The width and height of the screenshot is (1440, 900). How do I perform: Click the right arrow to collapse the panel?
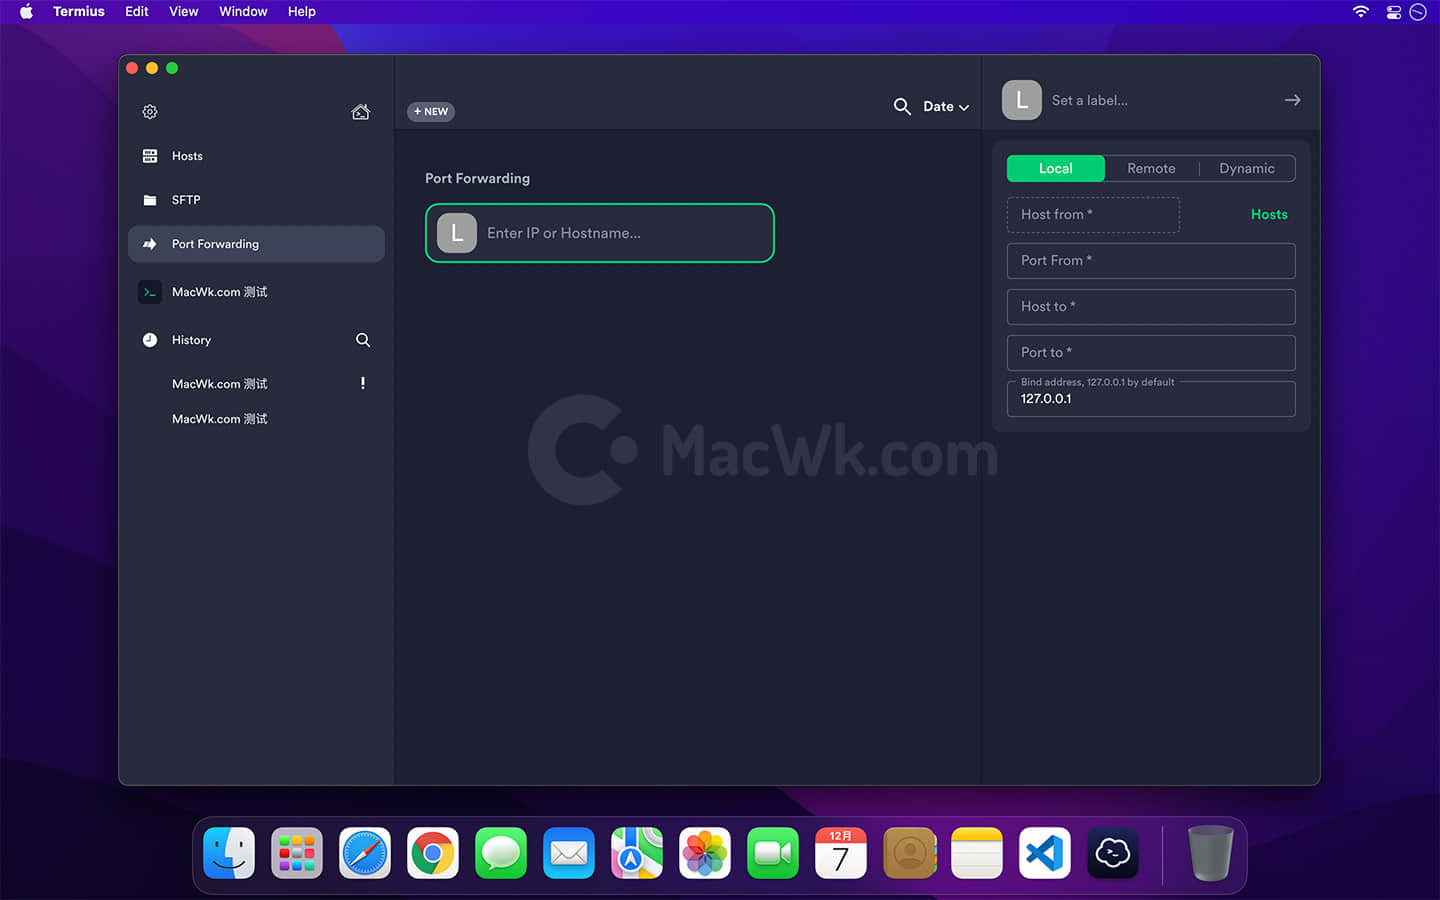(1293, 100)
